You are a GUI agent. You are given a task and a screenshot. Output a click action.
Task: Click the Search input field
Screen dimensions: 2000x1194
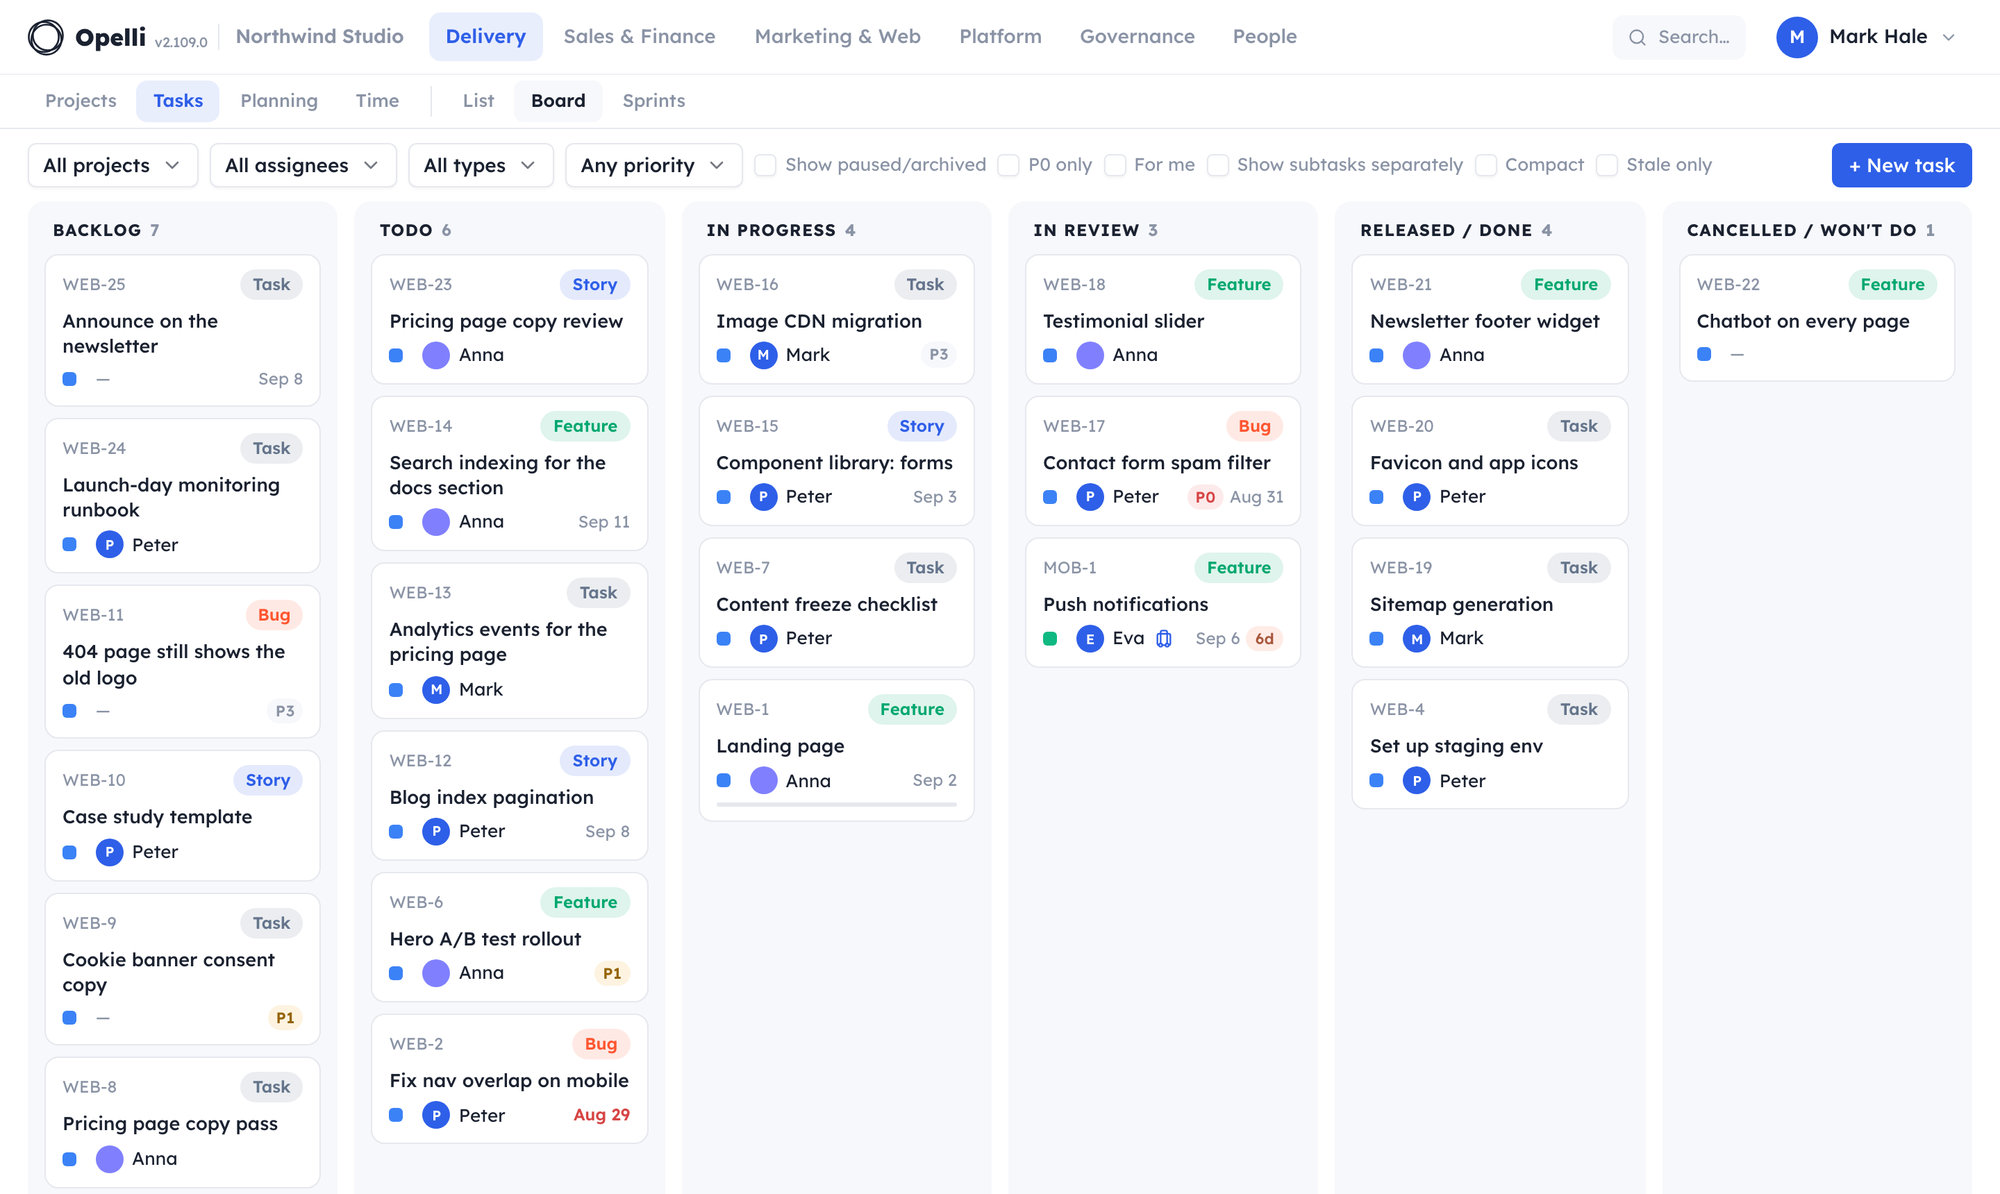point(1679,37)
